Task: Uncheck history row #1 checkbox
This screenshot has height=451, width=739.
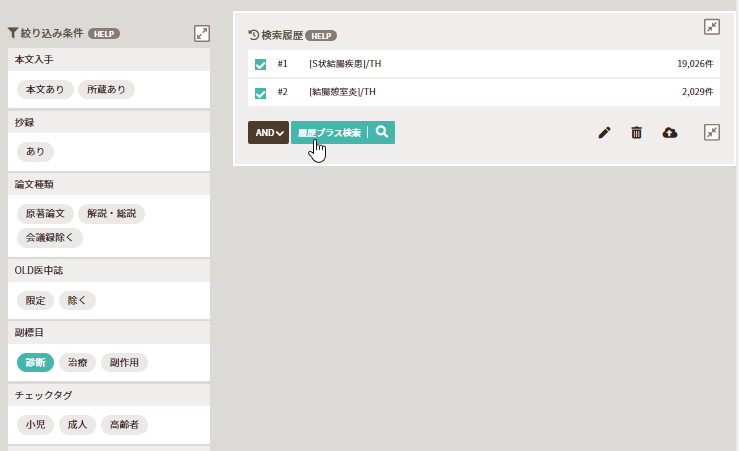Action: pyautogui.click(x=260, y=64)
